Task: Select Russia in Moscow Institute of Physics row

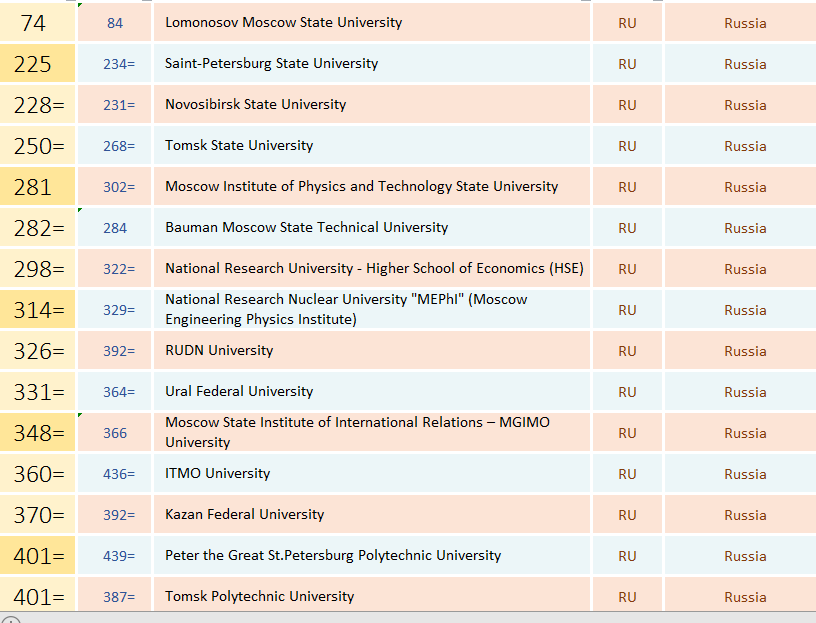Action: 740,186
